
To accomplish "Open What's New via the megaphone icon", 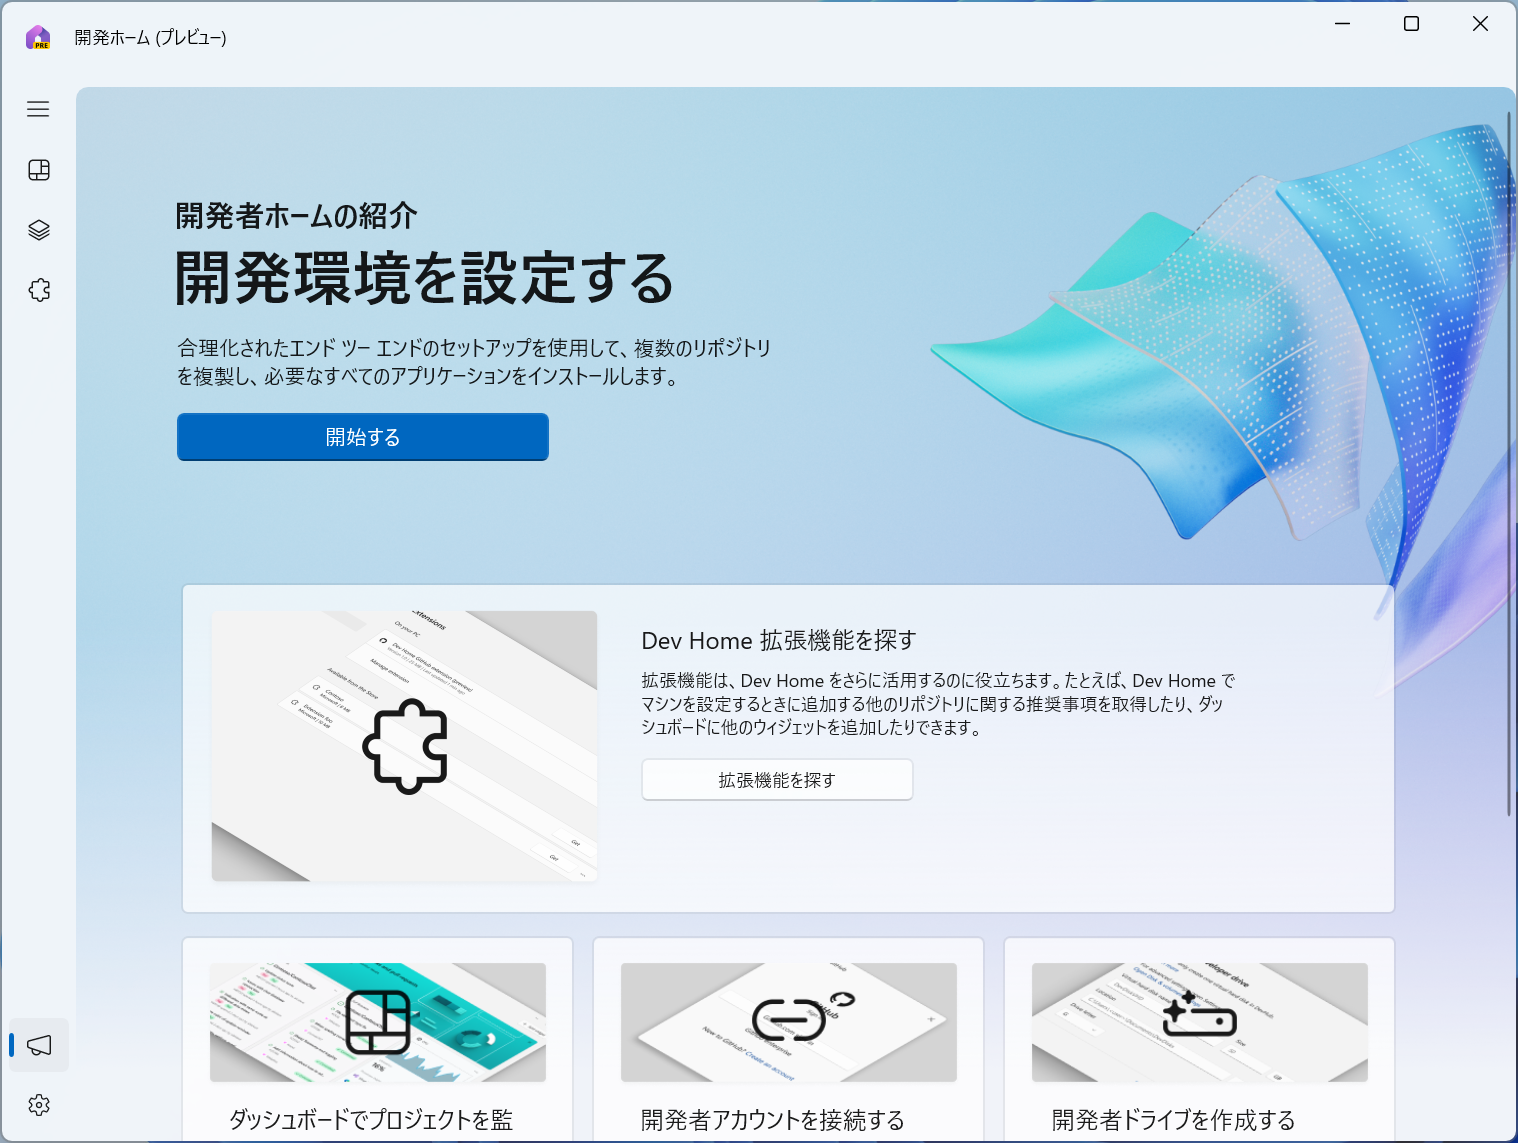I will coord(38,1045).
